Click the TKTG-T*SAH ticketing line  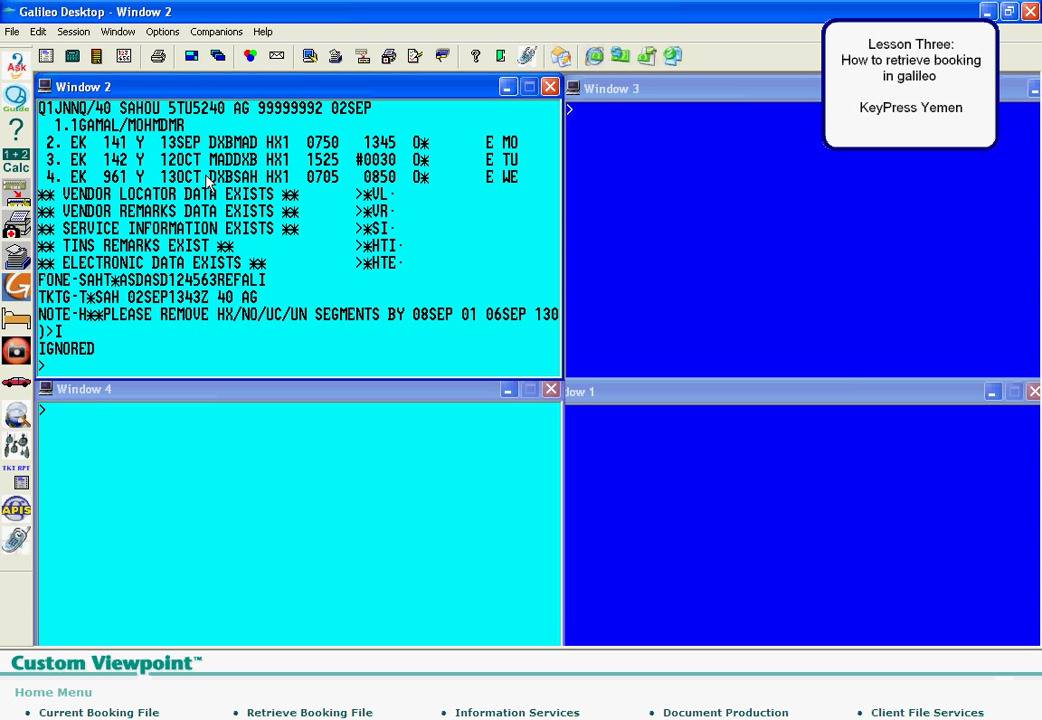coord(148,297)
